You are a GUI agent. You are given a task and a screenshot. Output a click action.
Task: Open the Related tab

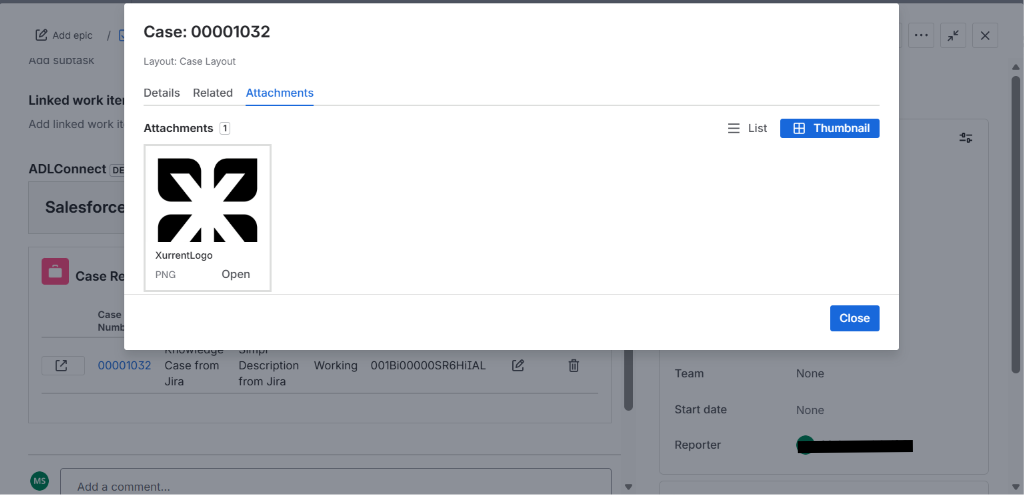tap(212, 93)
